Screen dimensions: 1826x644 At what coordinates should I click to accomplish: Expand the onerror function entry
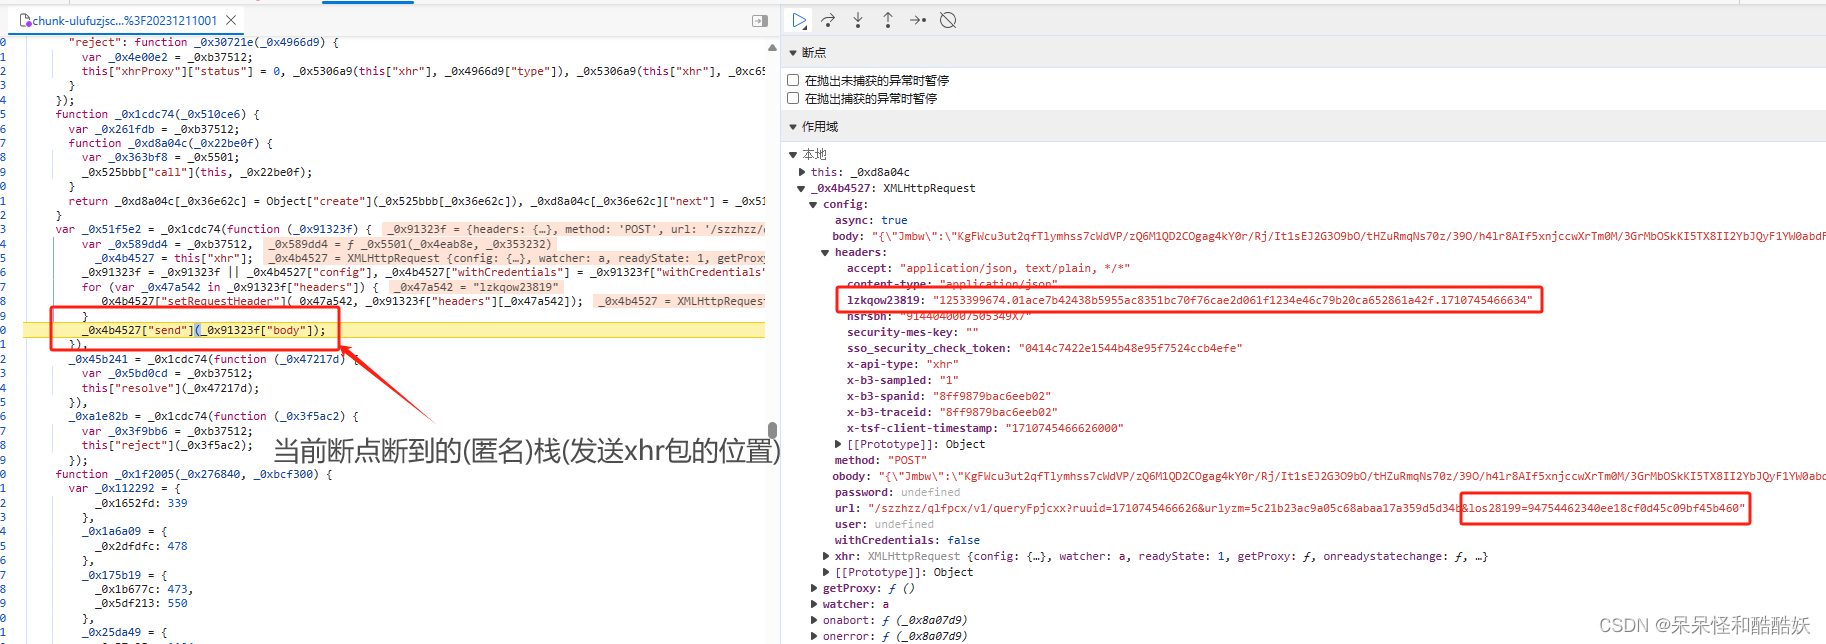tap(814, 636)
